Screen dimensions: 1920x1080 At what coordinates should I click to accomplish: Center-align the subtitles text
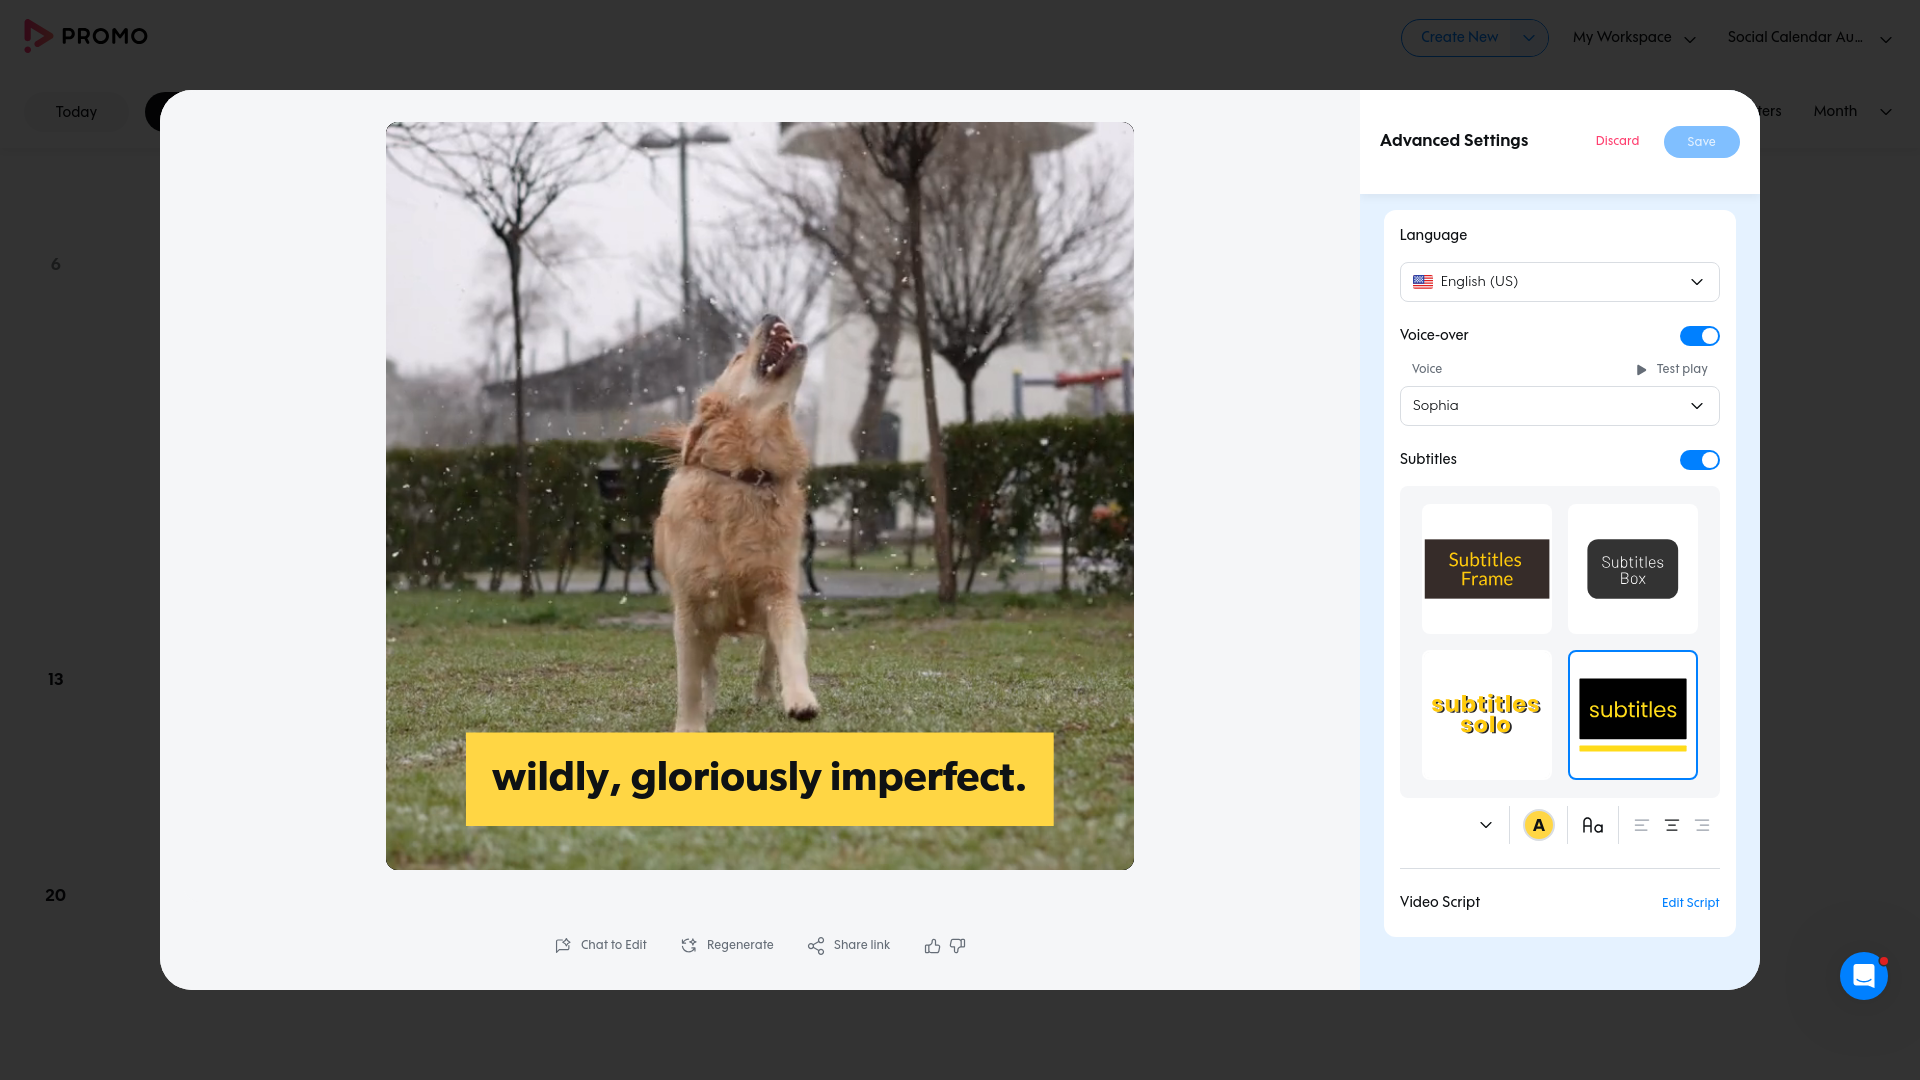click(x=1671, y=826)
